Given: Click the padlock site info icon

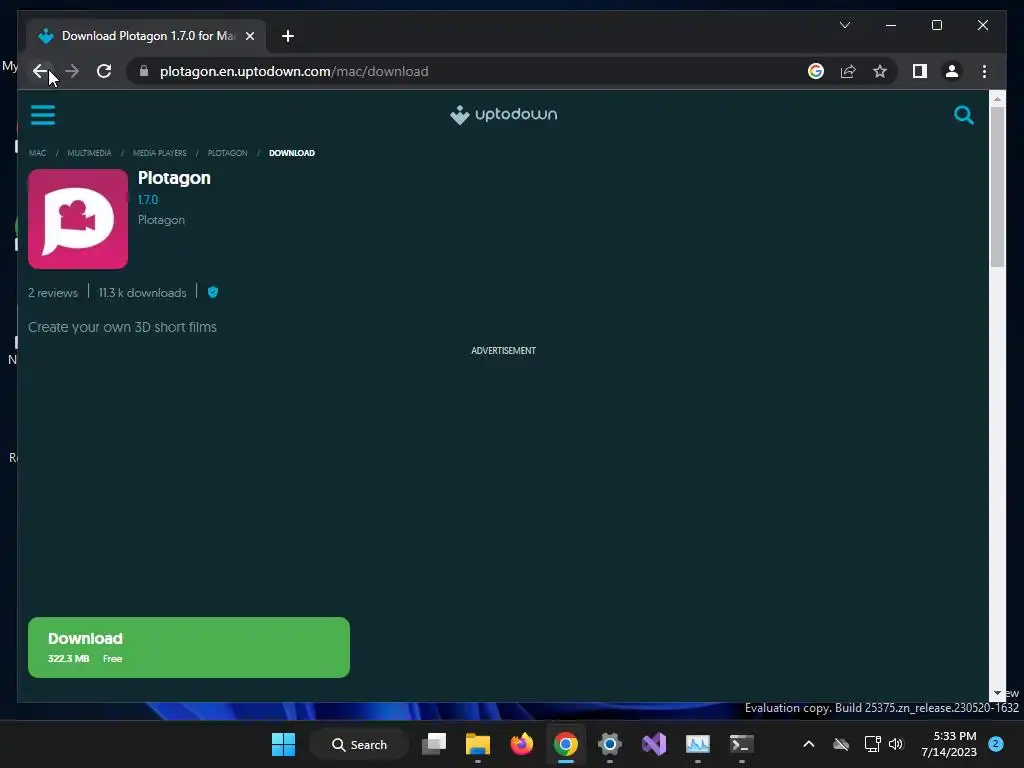Looking at the screenshot, I should pyautogui.click(x=144, y=71).
